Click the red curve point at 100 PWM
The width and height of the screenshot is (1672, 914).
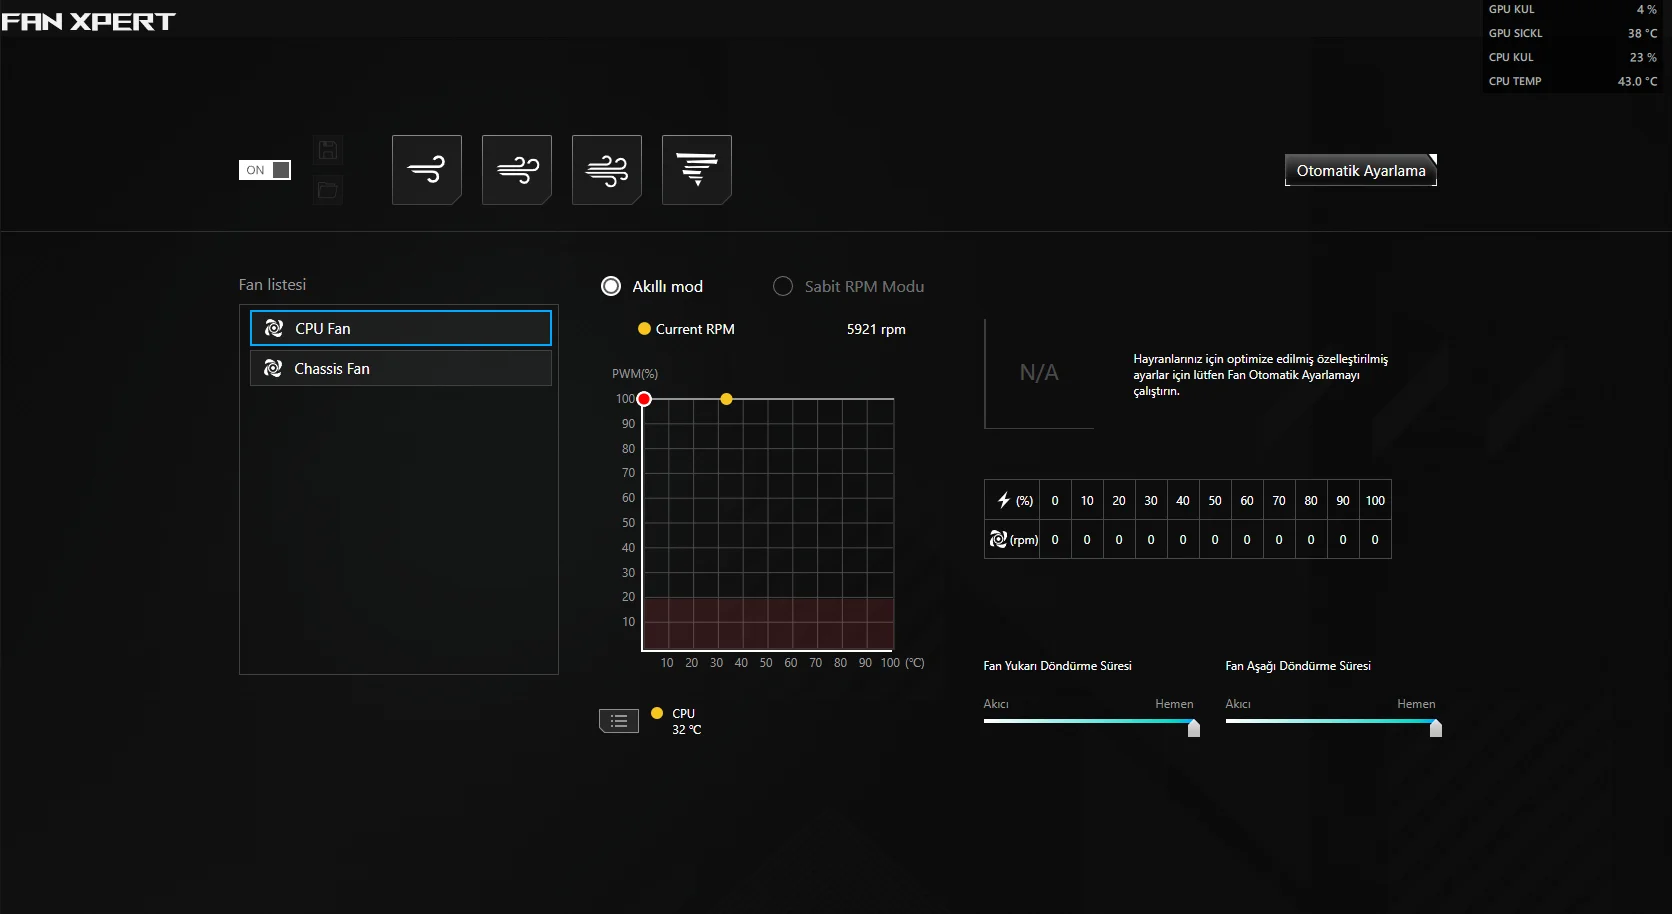pyautogui.click(x=645, y=399)
